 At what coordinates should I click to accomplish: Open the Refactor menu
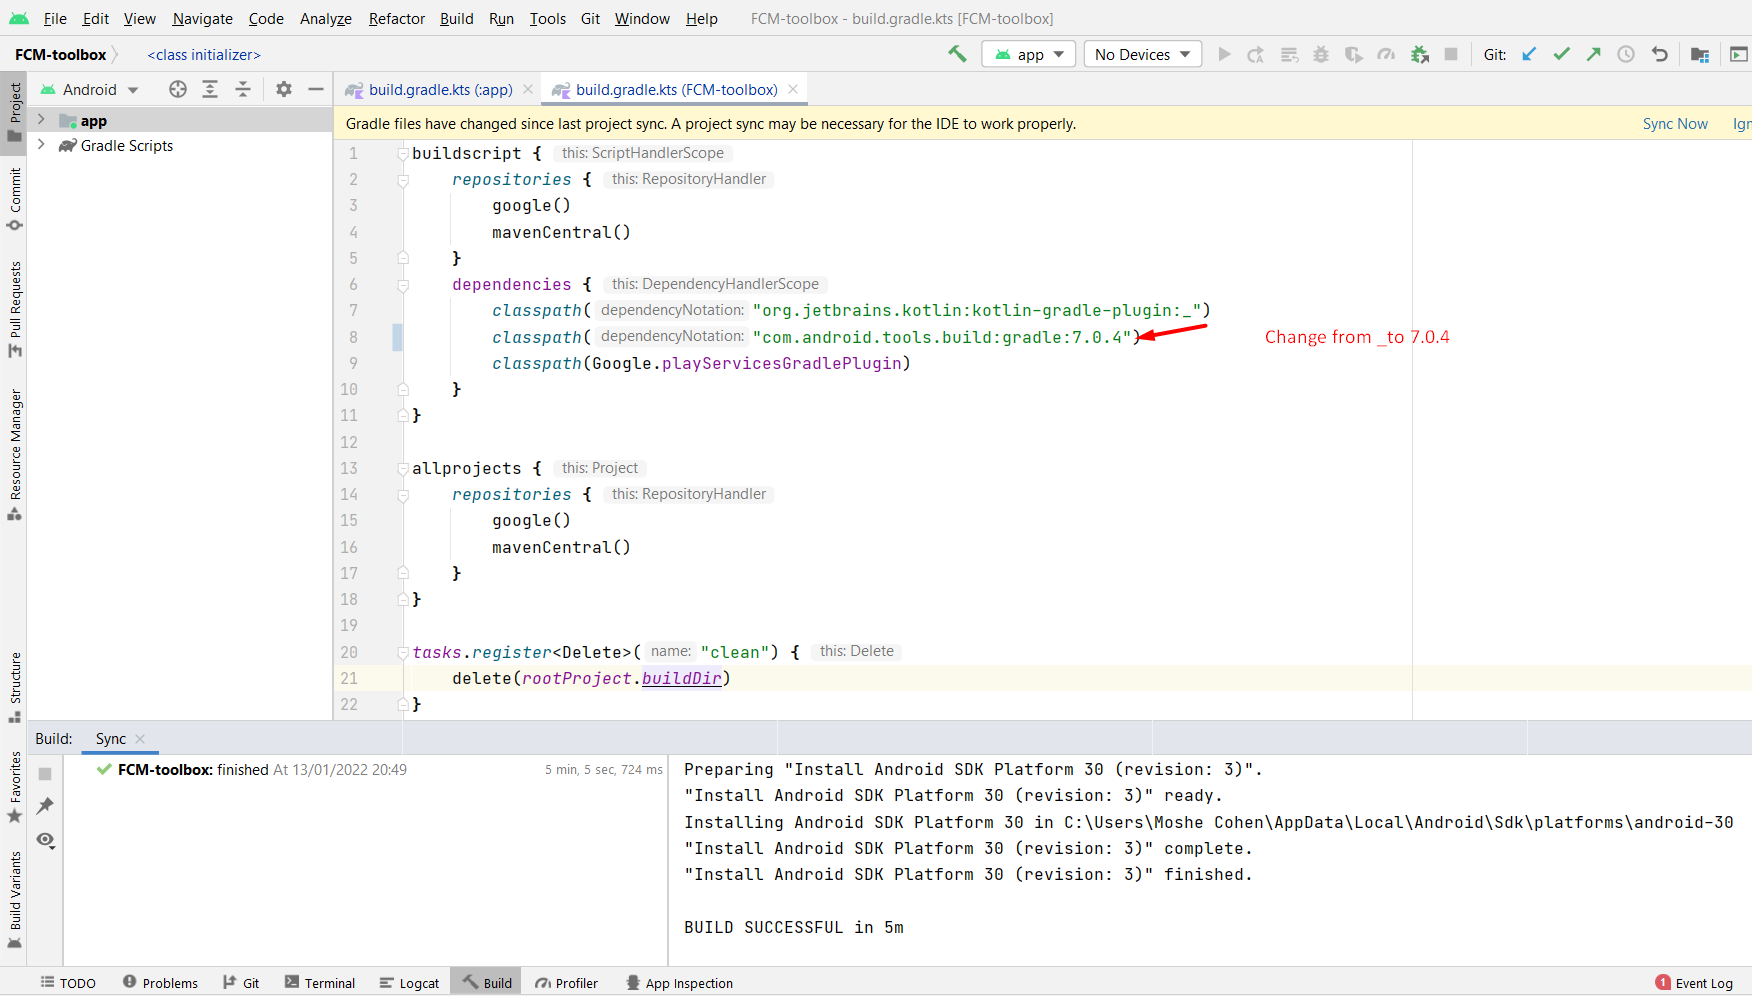[x=396, y=18]
